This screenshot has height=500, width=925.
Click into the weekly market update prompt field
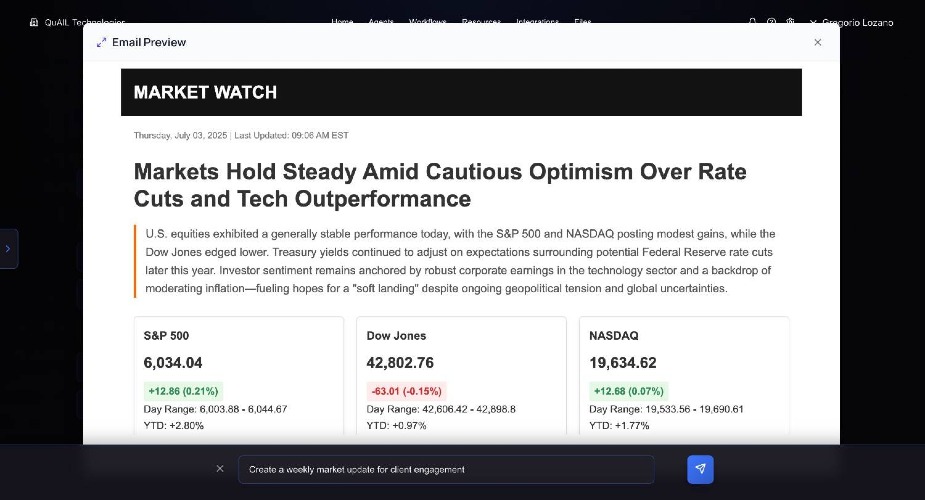click(x=446, y=469)
